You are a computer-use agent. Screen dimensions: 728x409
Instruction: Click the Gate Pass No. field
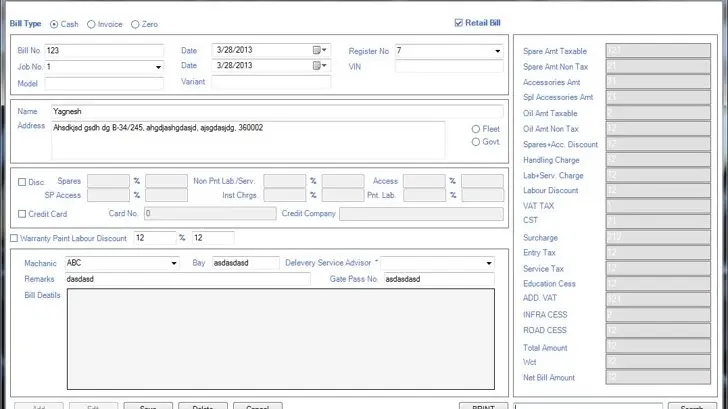pyautogui.click(x=439, y=279)
